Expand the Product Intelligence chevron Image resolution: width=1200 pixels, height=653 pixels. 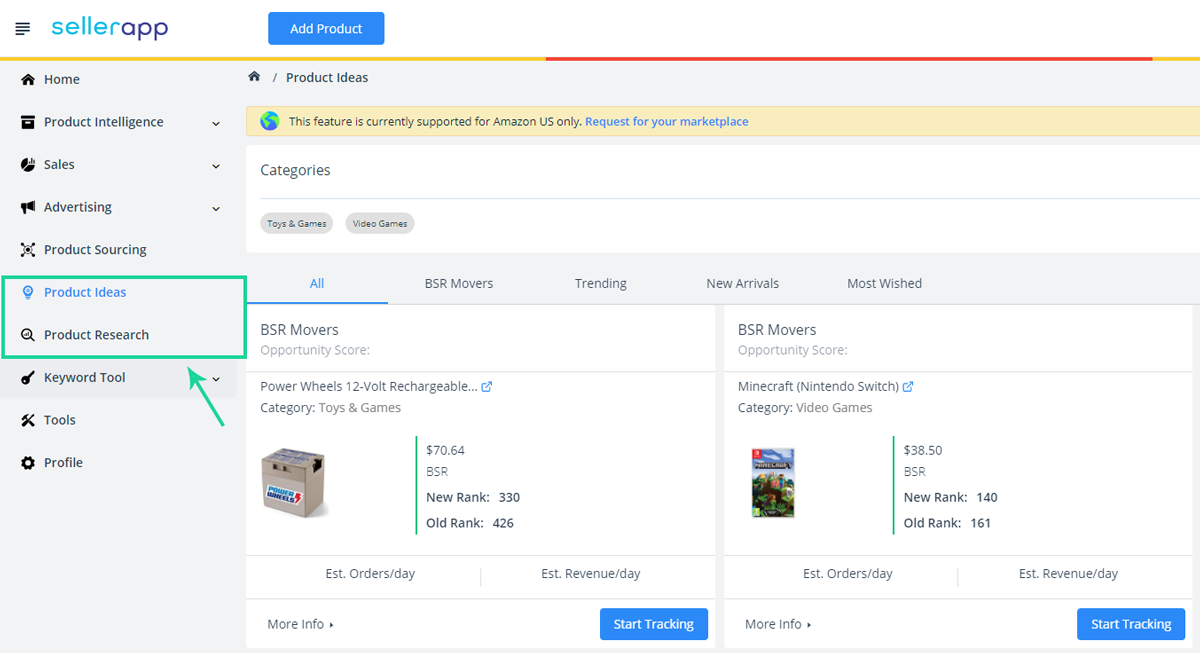pos(216,123)
